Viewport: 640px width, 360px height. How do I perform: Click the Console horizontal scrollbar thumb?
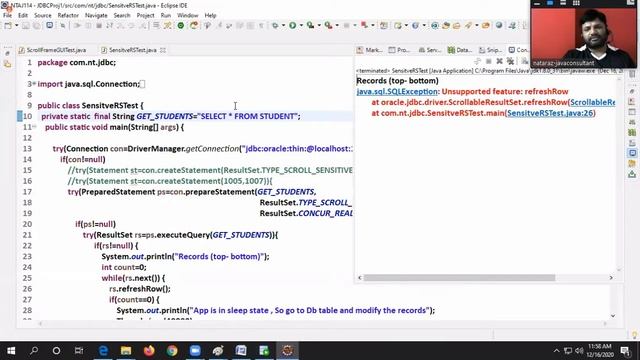pos(459,278)
